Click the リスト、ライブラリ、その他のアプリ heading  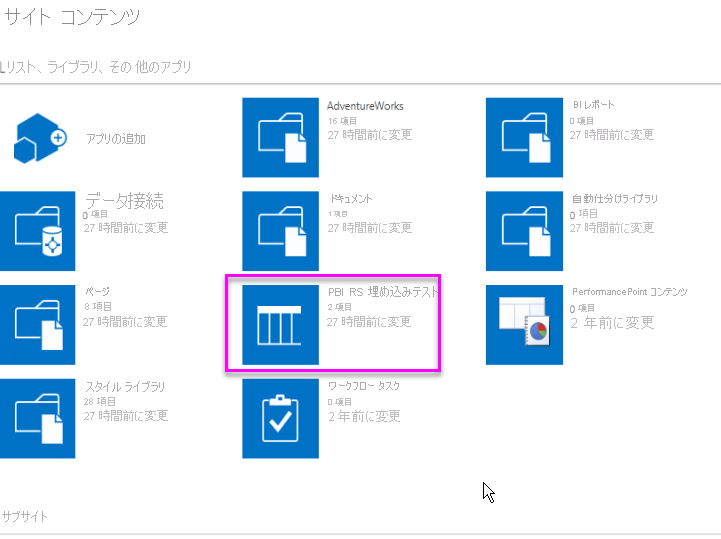96,67
